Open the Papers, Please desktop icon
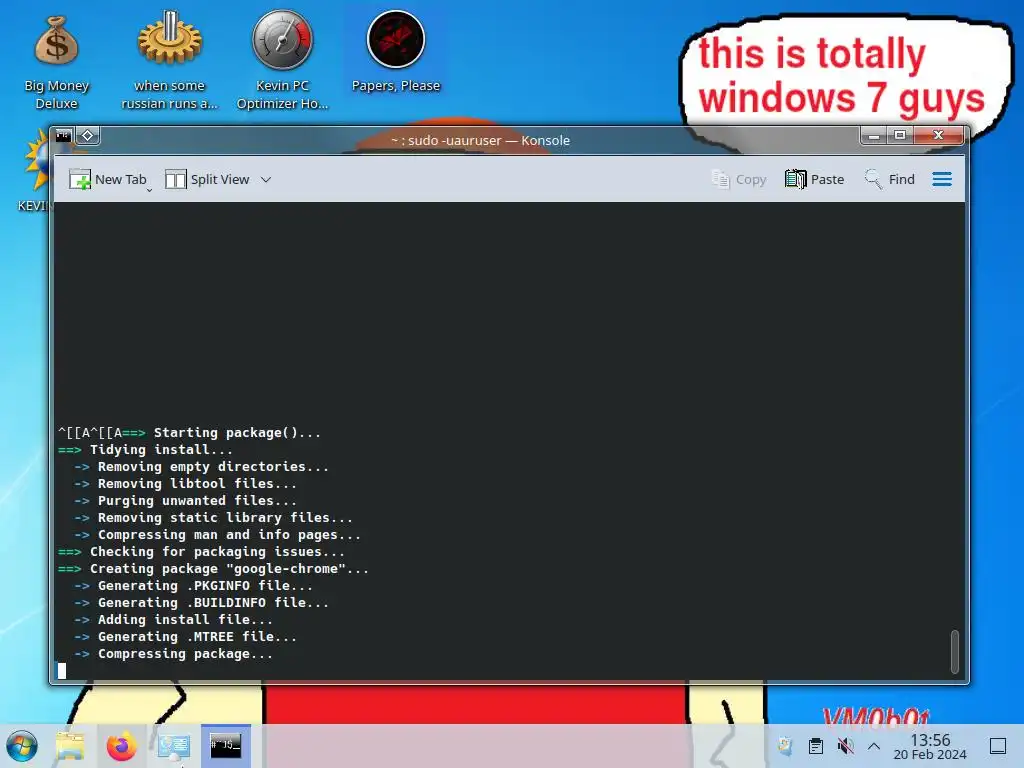 (x=396, y=52)
